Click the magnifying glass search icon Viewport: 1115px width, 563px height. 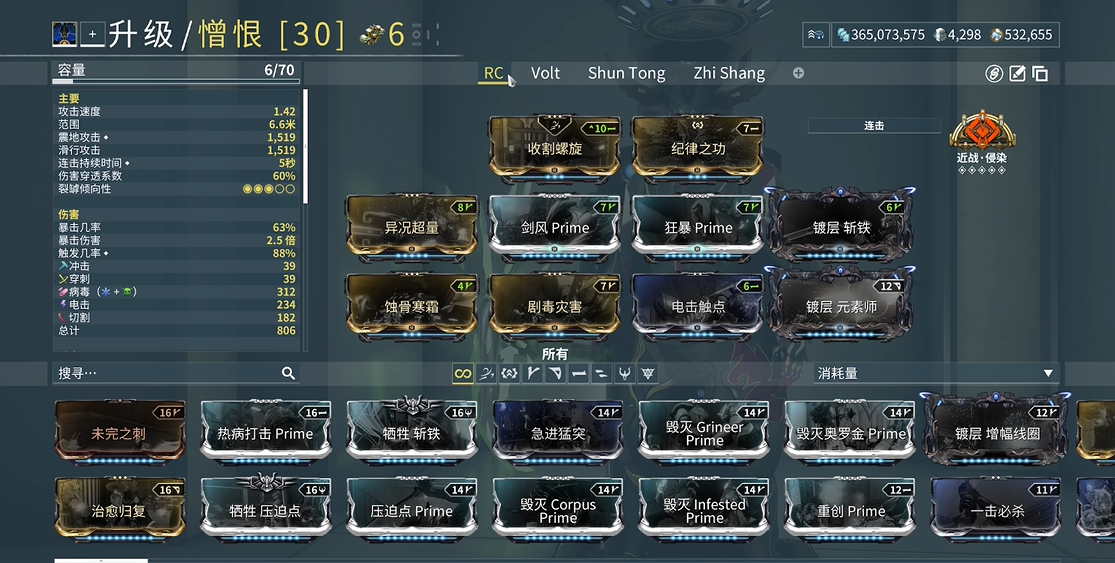coord(288,373)
